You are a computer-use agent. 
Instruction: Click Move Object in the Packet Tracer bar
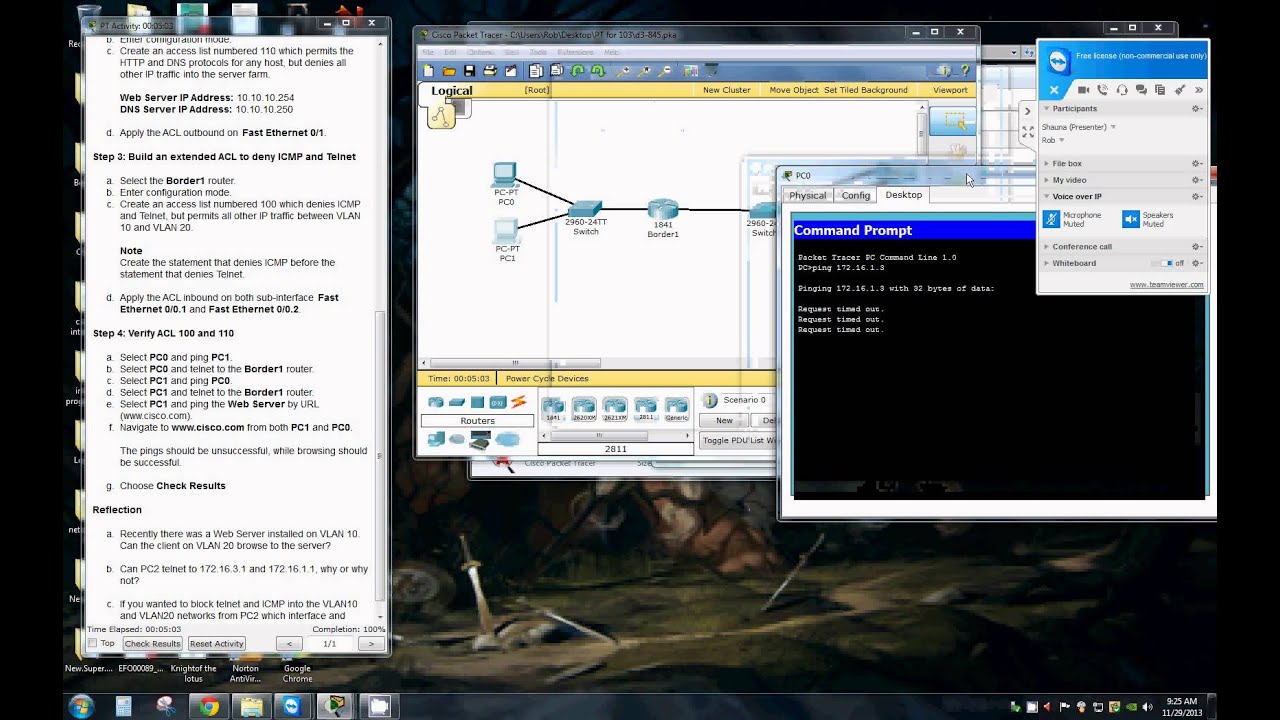(x=794, y=90)
